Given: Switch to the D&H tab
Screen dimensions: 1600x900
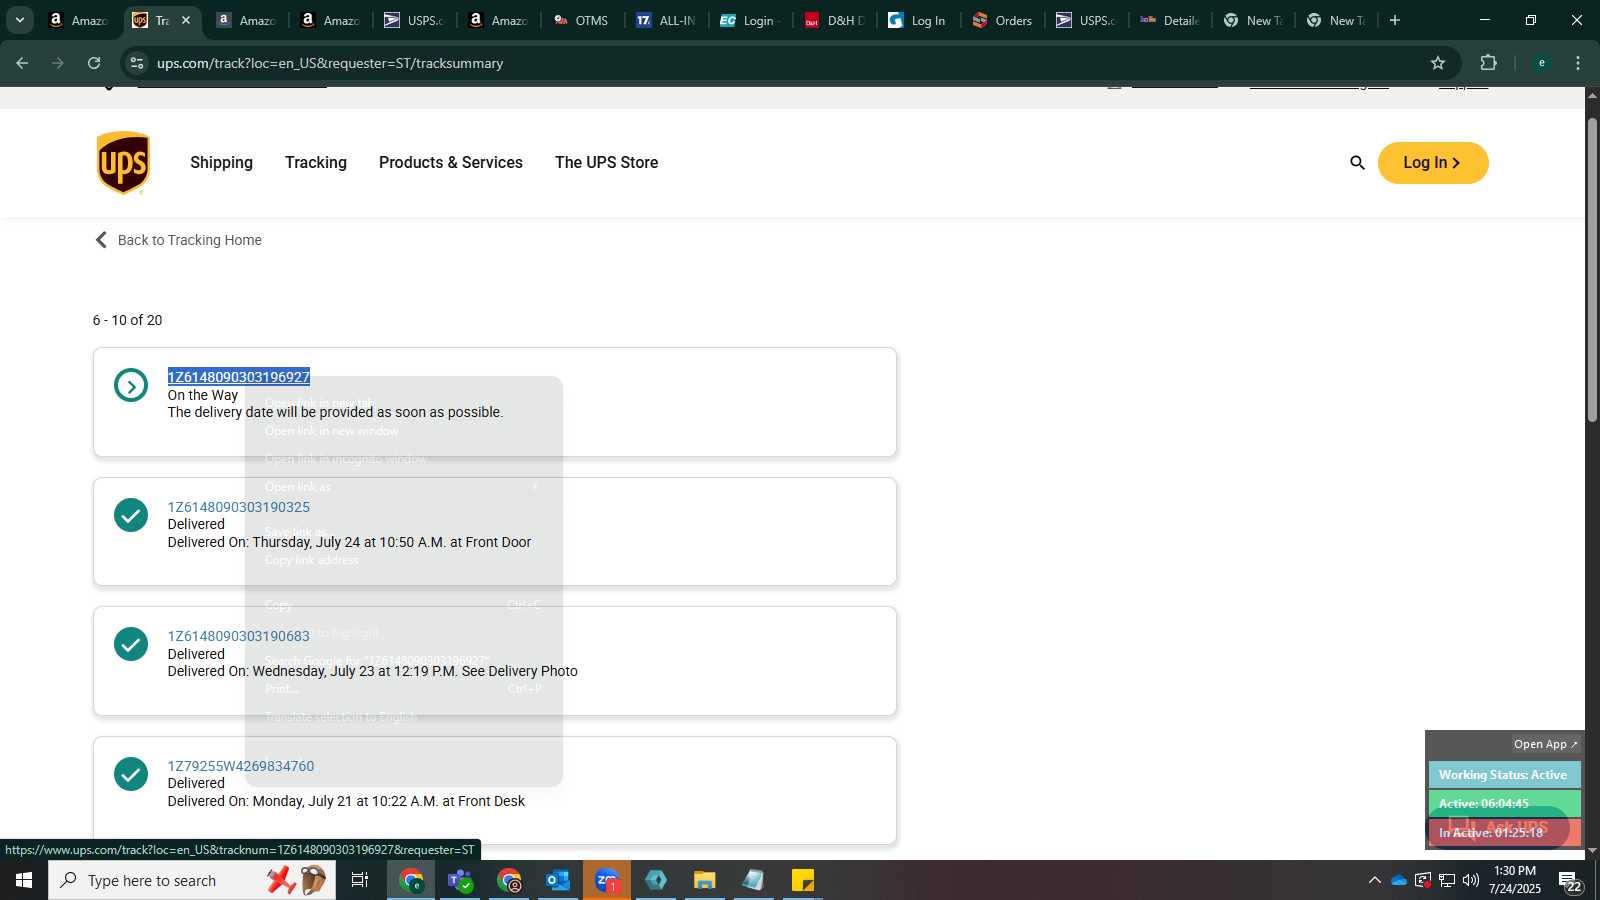Looking at the screenshot, I should pyautogui.click(x=834, y=20).
